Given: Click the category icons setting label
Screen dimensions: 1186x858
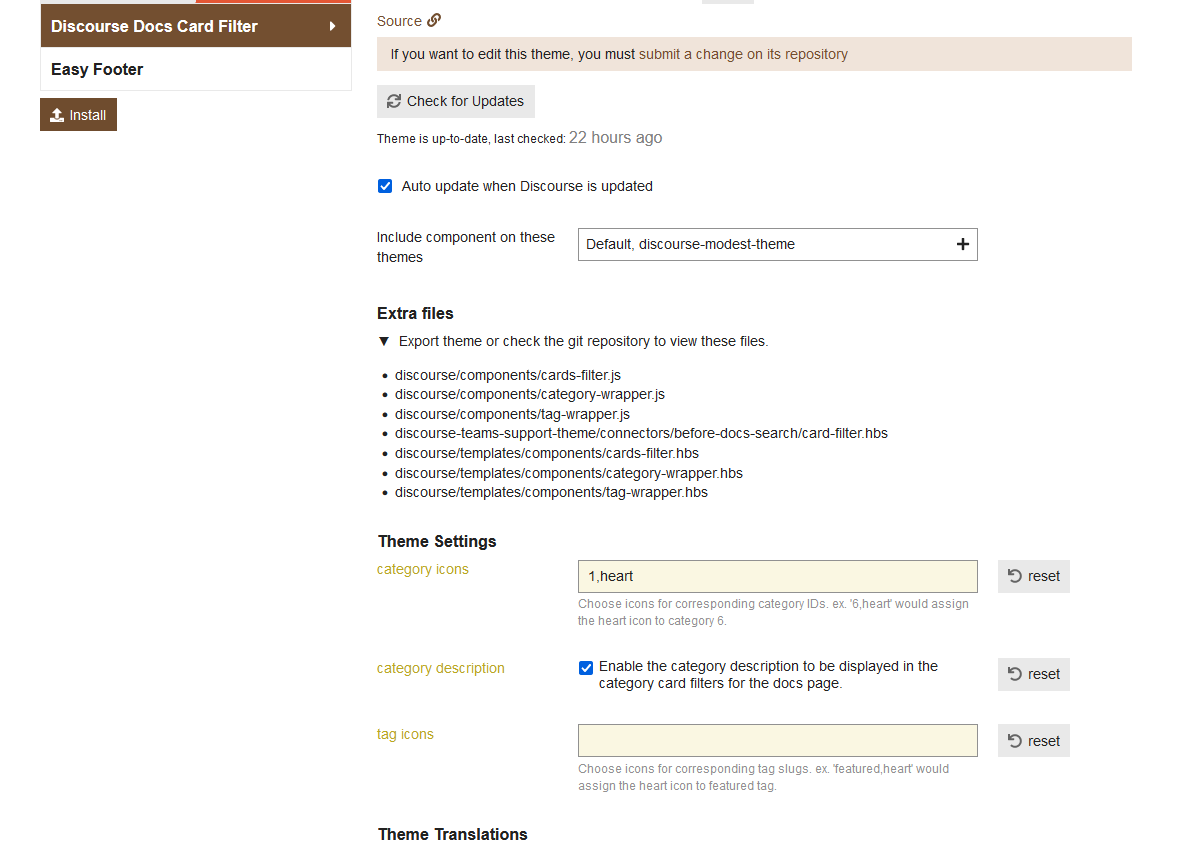Looking at the screenshot, I should [423, 570].
